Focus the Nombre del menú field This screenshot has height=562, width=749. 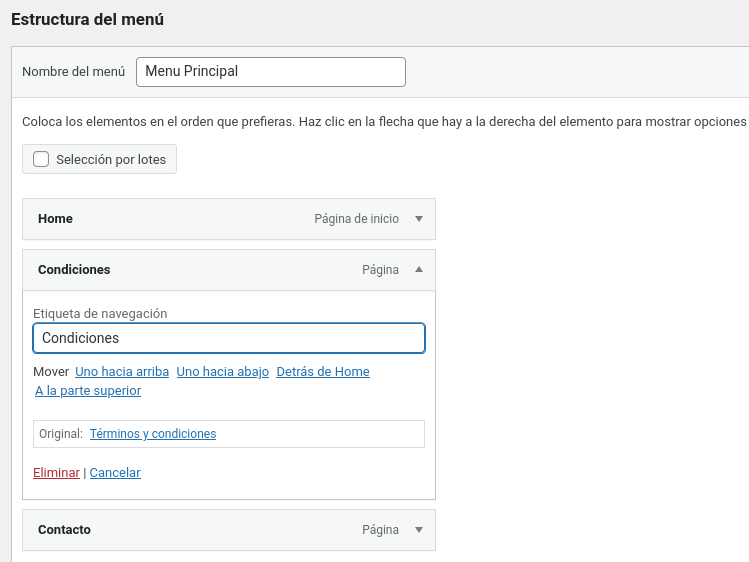point(271,72)
